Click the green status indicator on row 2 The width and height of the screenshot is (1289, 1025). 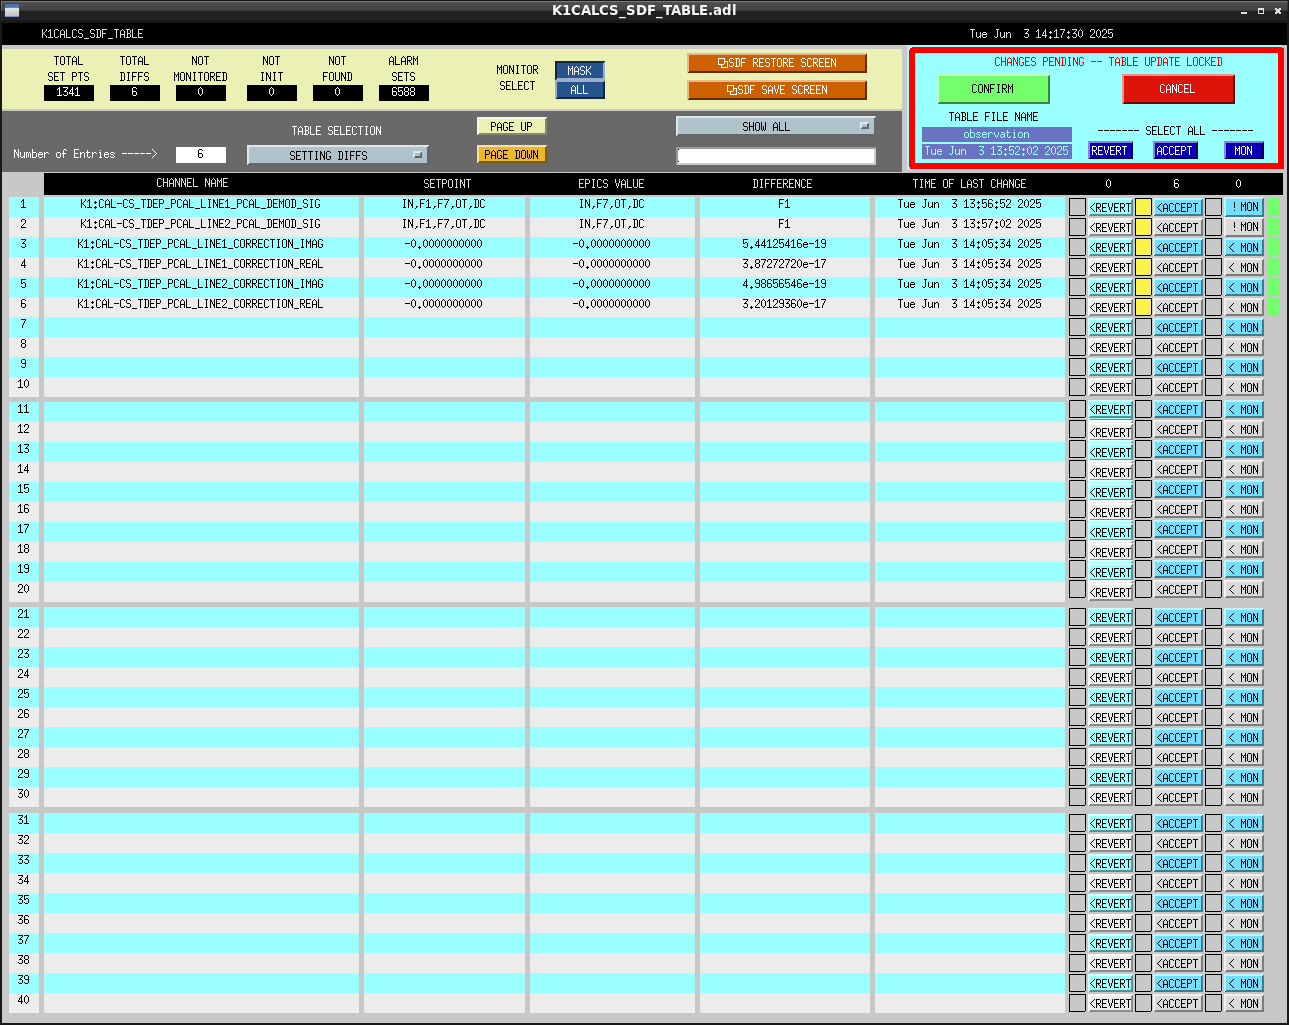[x=1273, y=227]
